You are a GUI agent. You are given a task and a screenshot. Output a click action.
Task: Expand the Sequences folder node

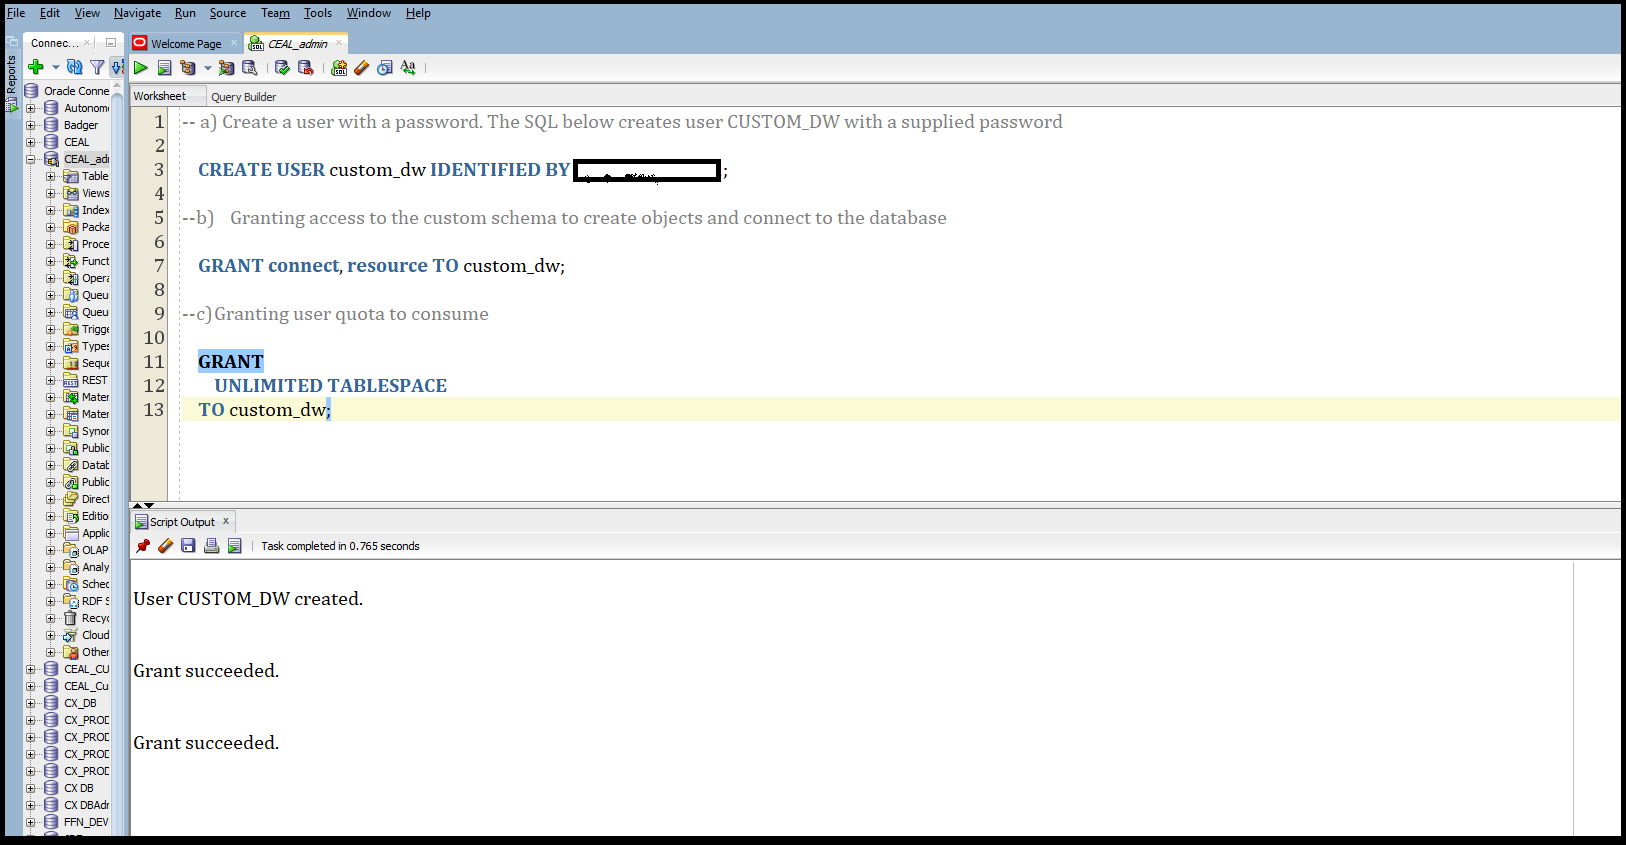click(51, 363)
